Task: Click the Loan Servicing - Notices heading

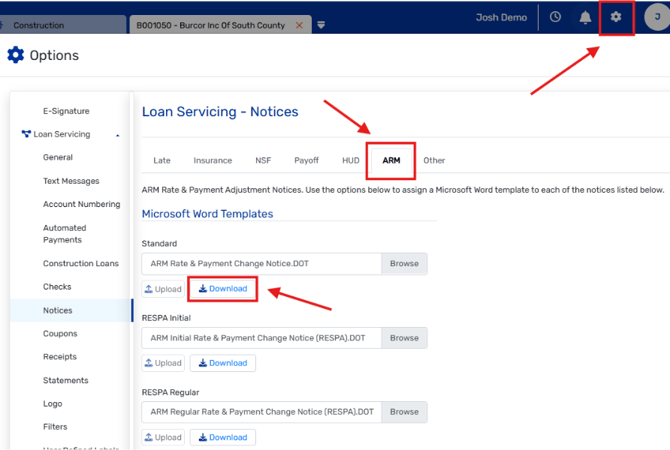Action: pos(220,112)
